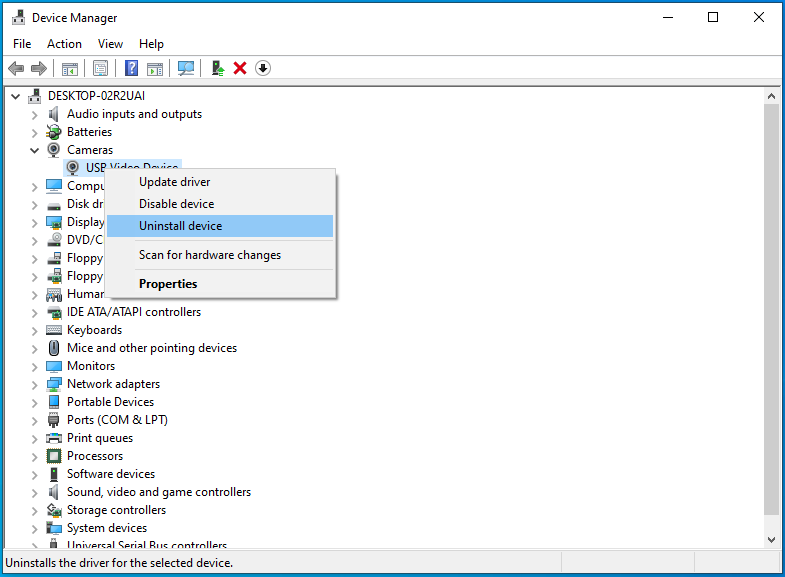Screen dimensions: 785x577
Task: Click the Help toolbar icon
Action: (131, 68)
